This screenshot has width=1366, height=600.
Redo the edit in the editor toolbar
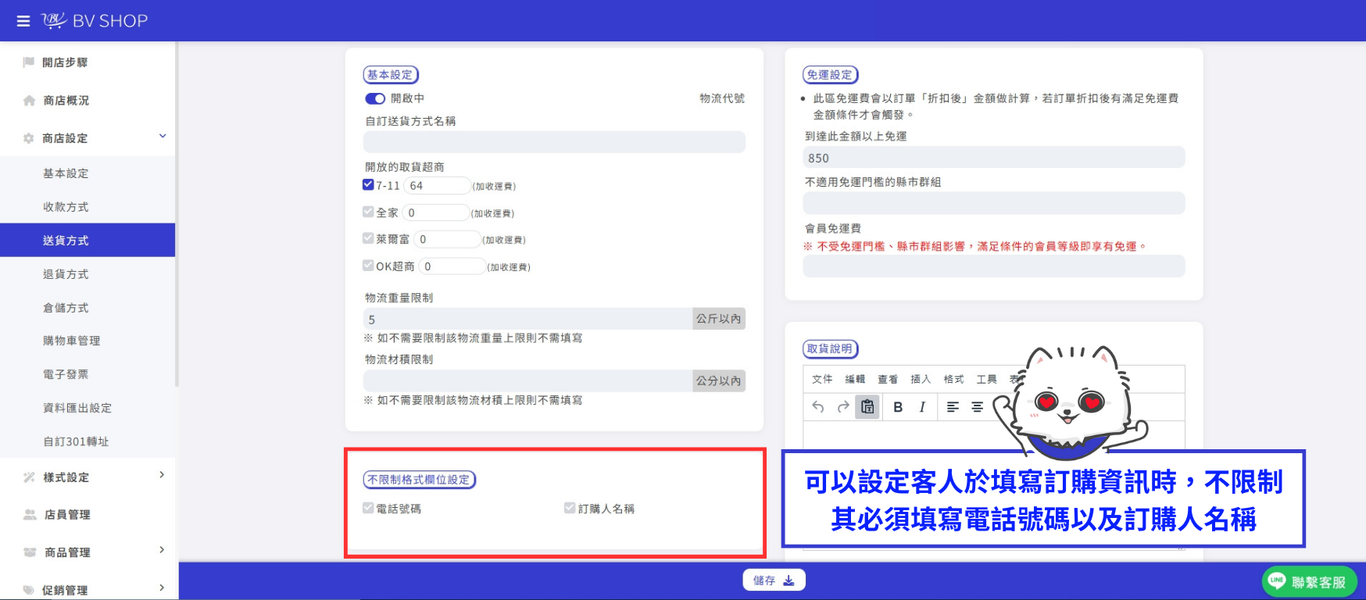[x=843, y=407]
